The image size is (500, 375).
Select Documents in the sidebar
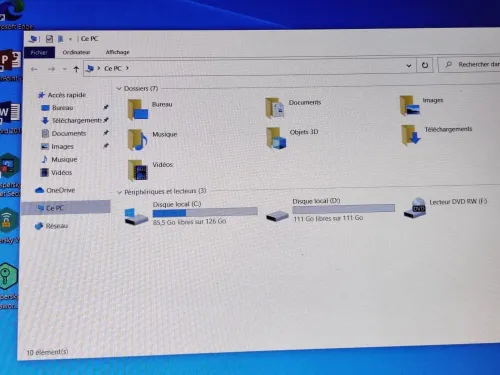(69, 133)
